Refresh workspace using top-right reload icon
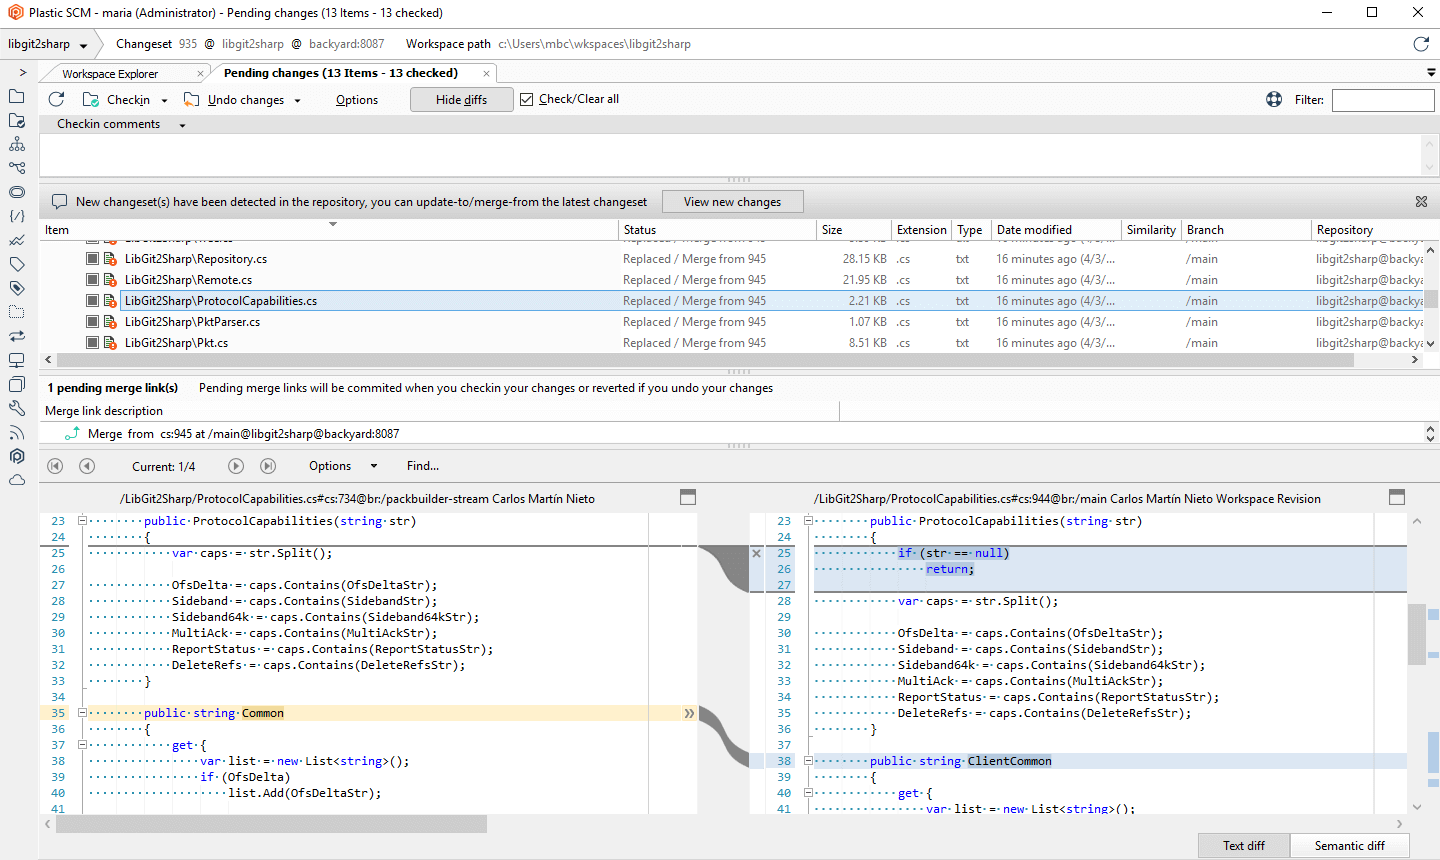The width and height of the screenshot is (1440, 860). [x=1421, y=44]
